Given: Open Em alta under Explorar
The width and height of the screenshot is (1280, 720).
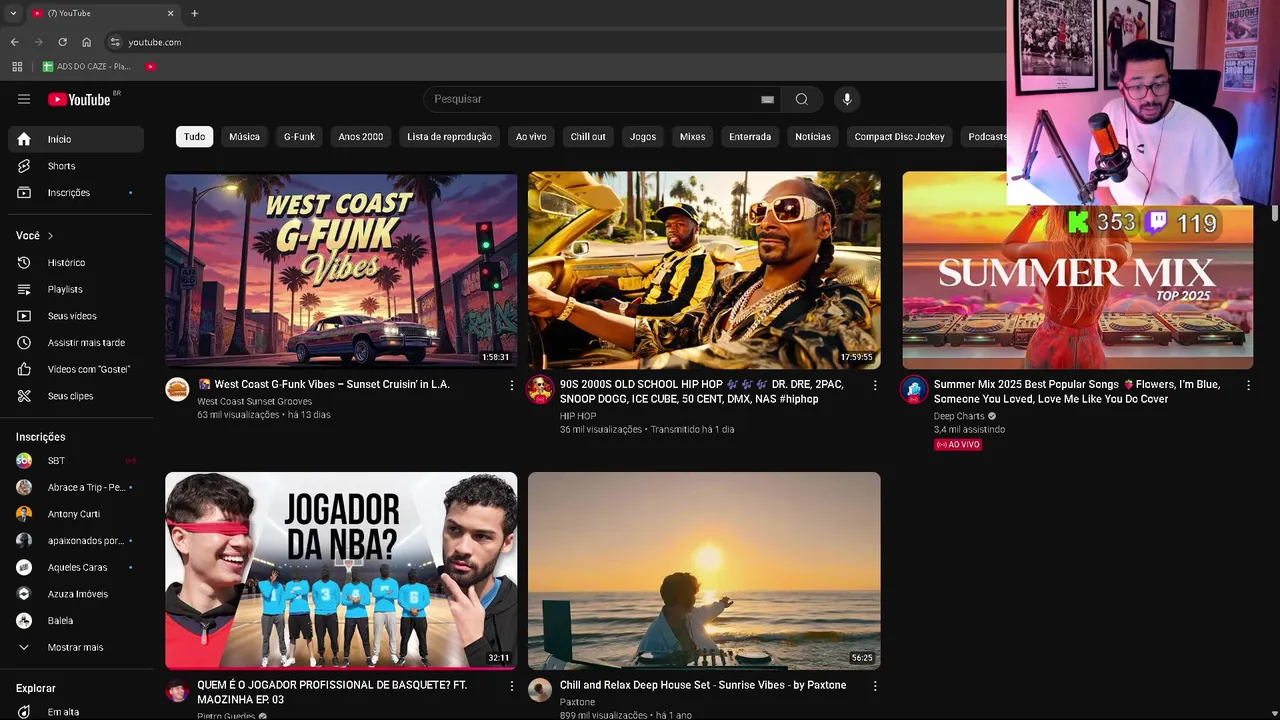Looking at the screenshot, I should [76, 712].
